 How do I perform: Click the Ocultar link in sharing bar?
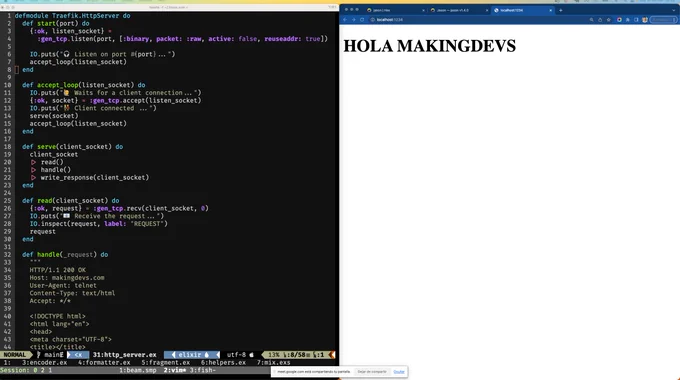[399, 372]
